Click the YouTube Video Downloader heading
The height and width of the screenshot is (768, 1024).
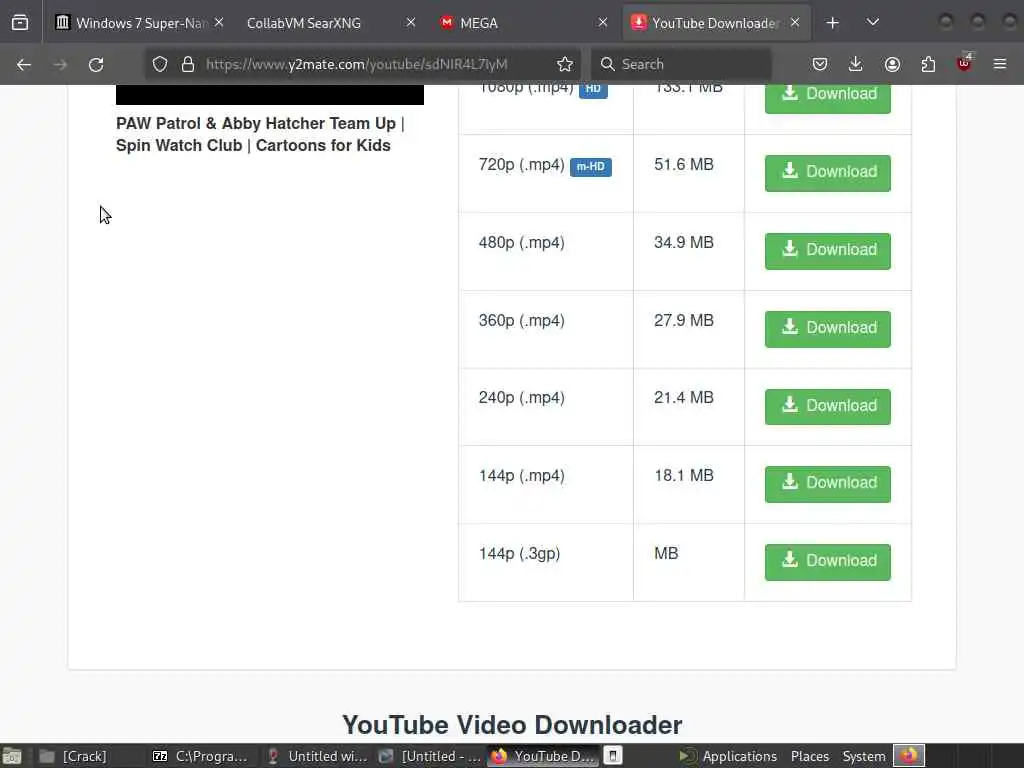coord(512,725)
